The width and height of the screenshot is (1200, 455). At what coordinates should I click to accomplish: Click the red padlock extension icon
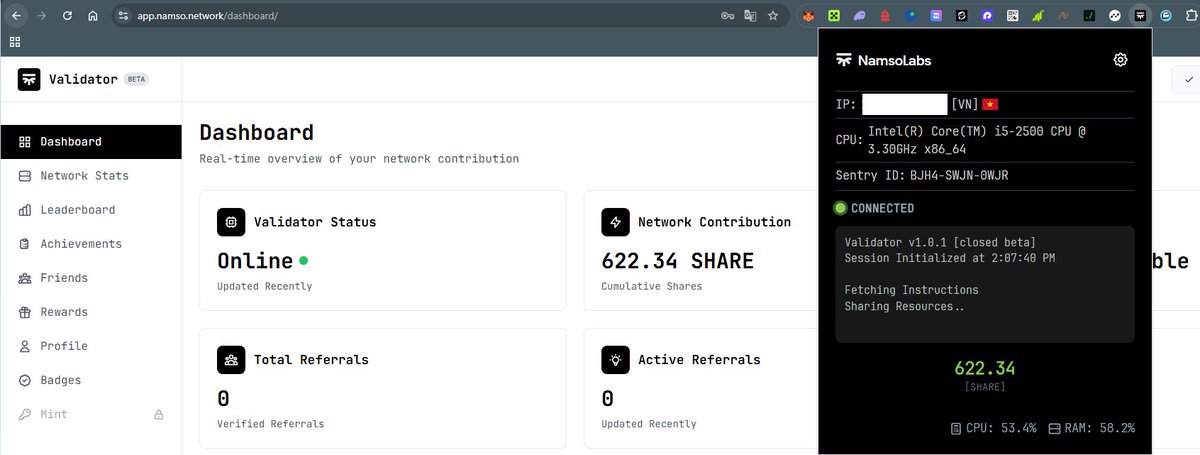[885, 16]
